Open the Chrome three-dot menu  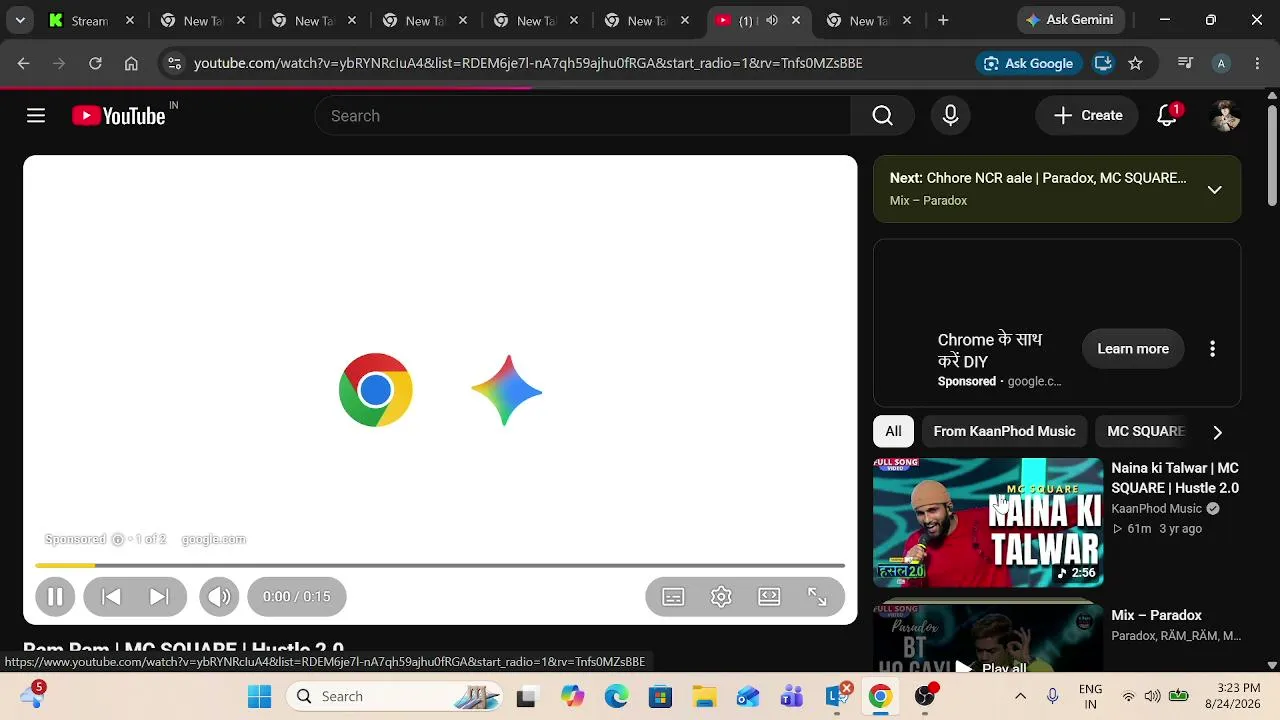pyautogui.click(x=1256, y=63)
